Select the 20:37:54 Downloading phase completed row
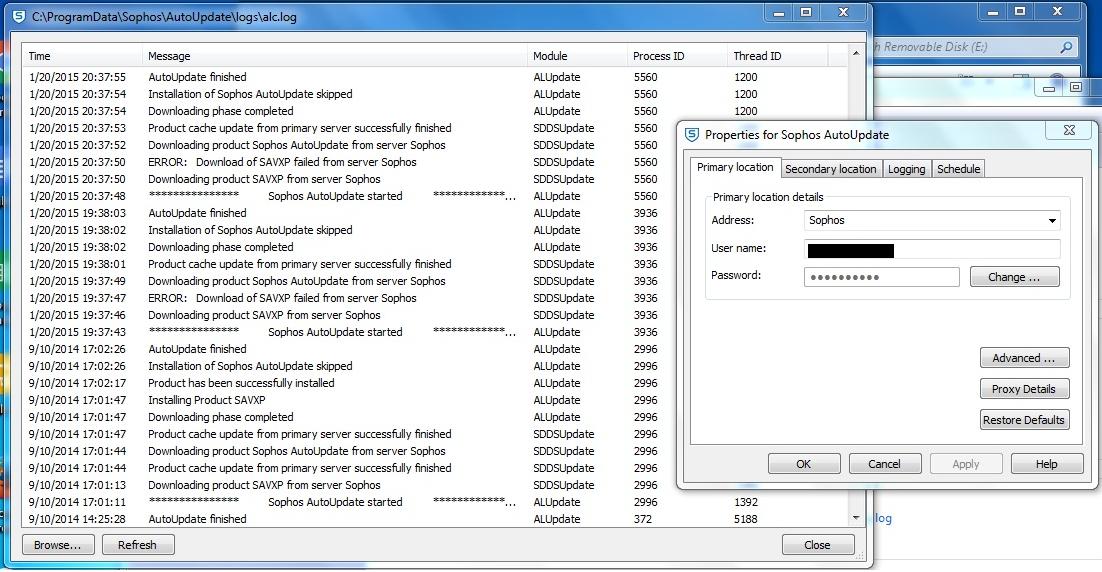 [435, 111]
